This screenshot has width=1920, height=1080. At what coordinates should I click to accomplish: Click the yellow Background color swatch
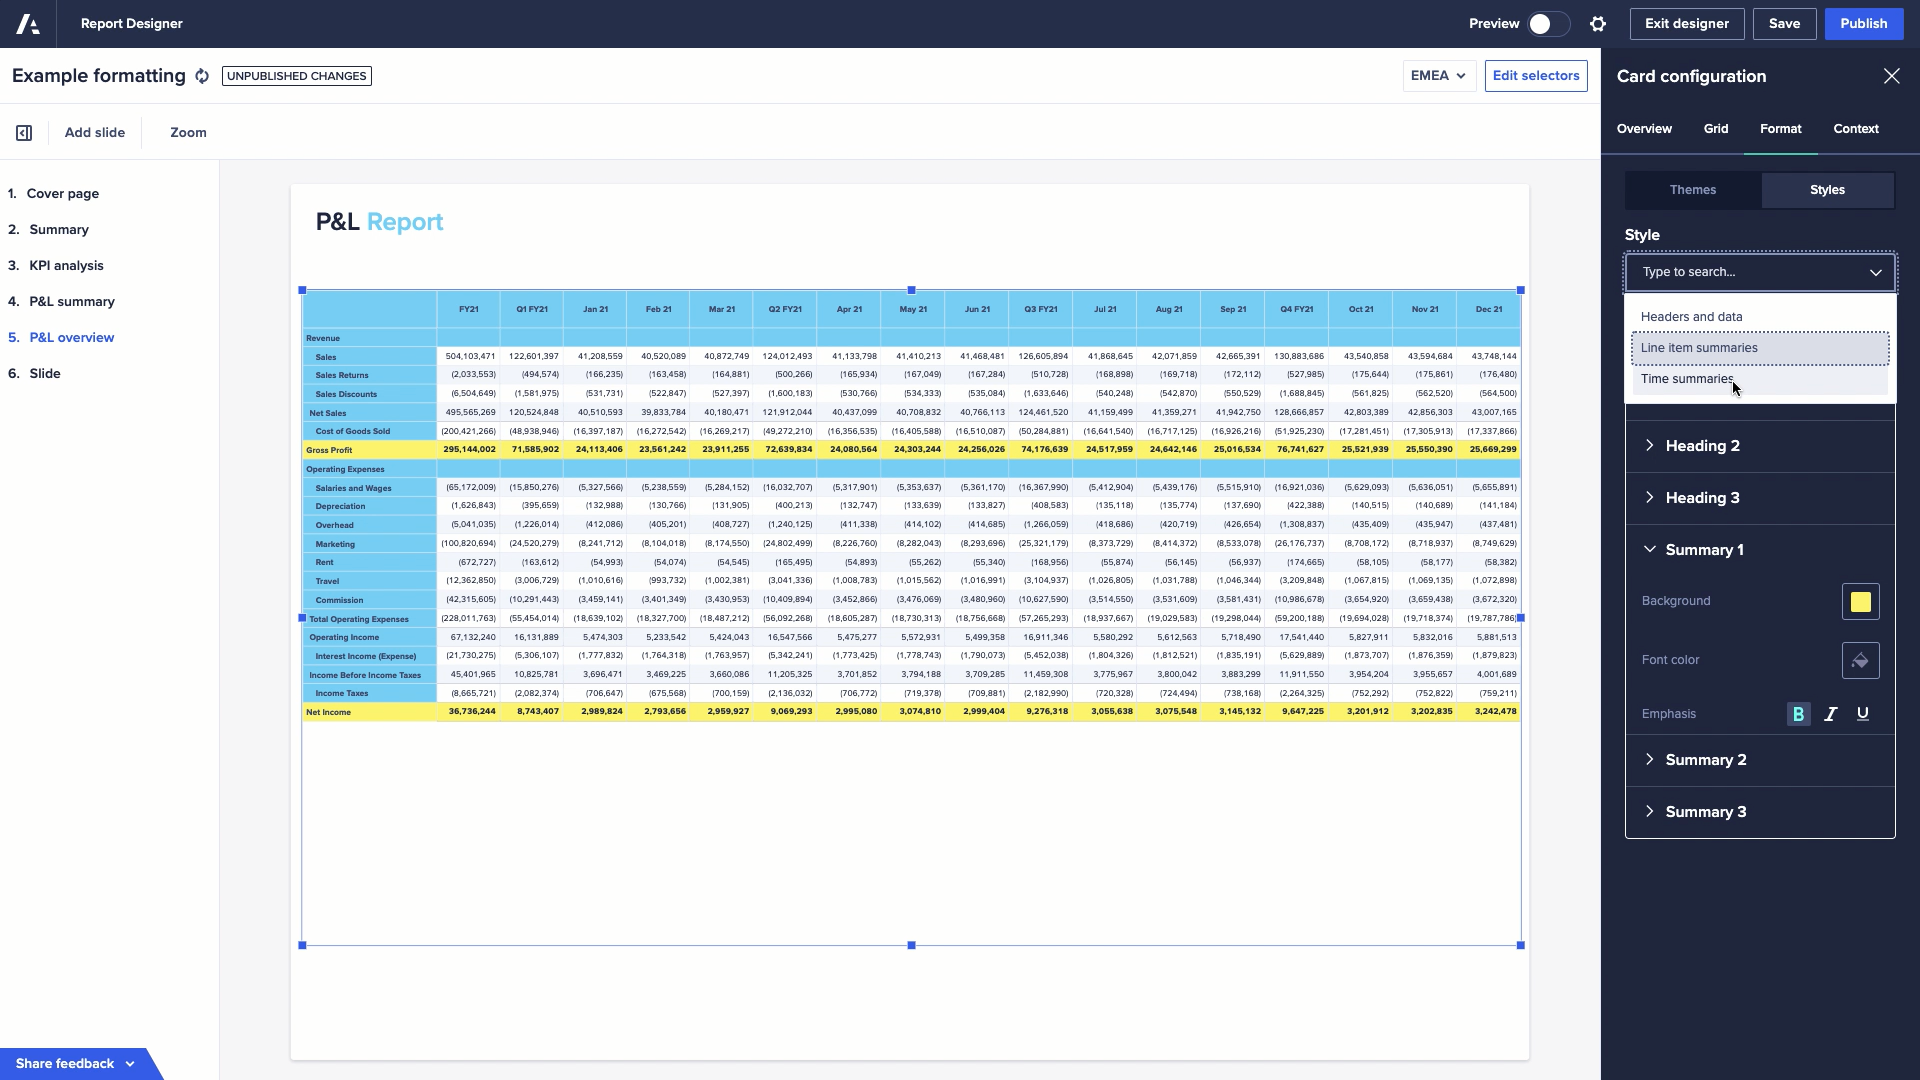[x=1860, y=602]
